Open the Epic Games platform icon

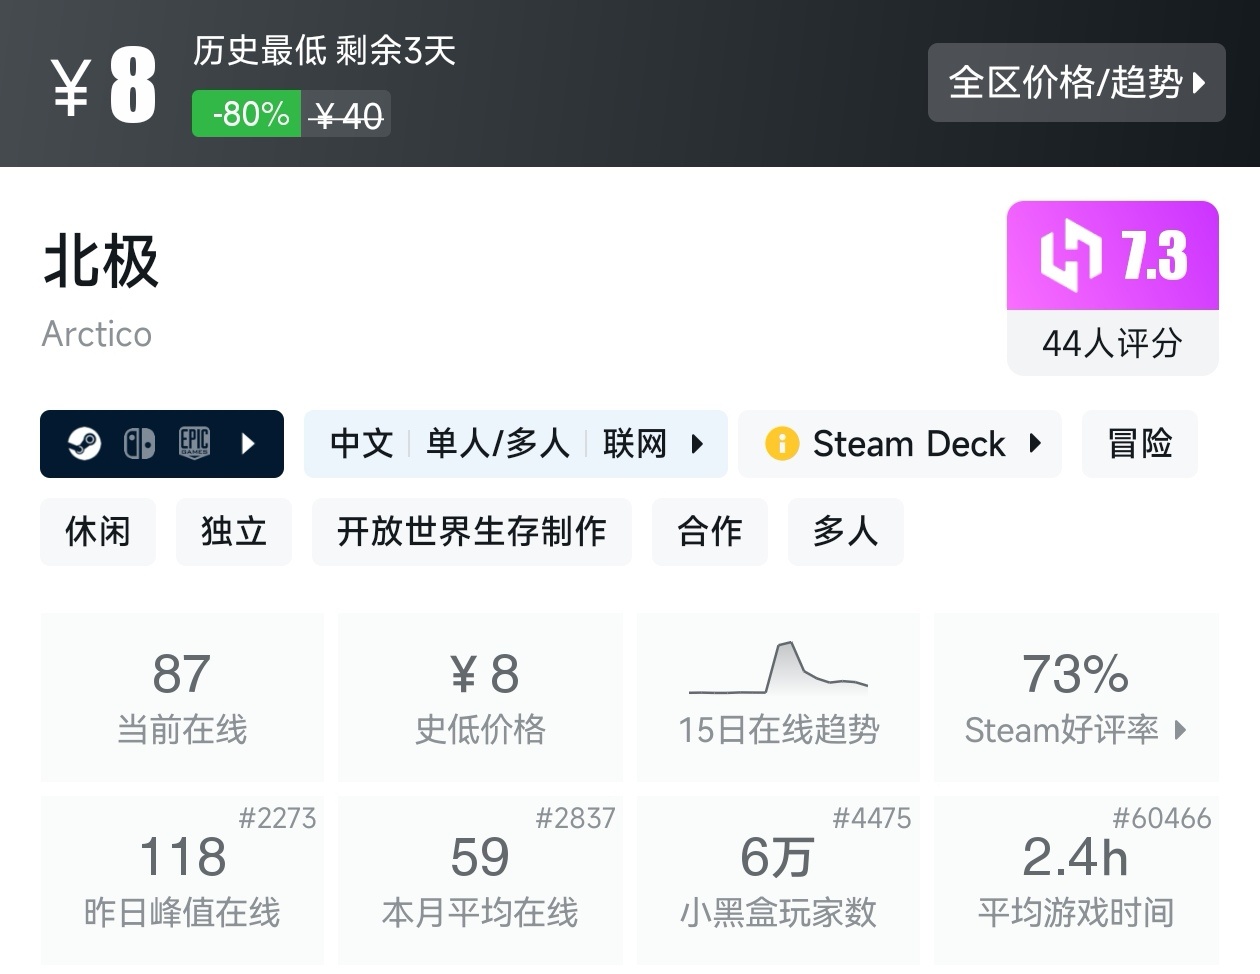193,443
